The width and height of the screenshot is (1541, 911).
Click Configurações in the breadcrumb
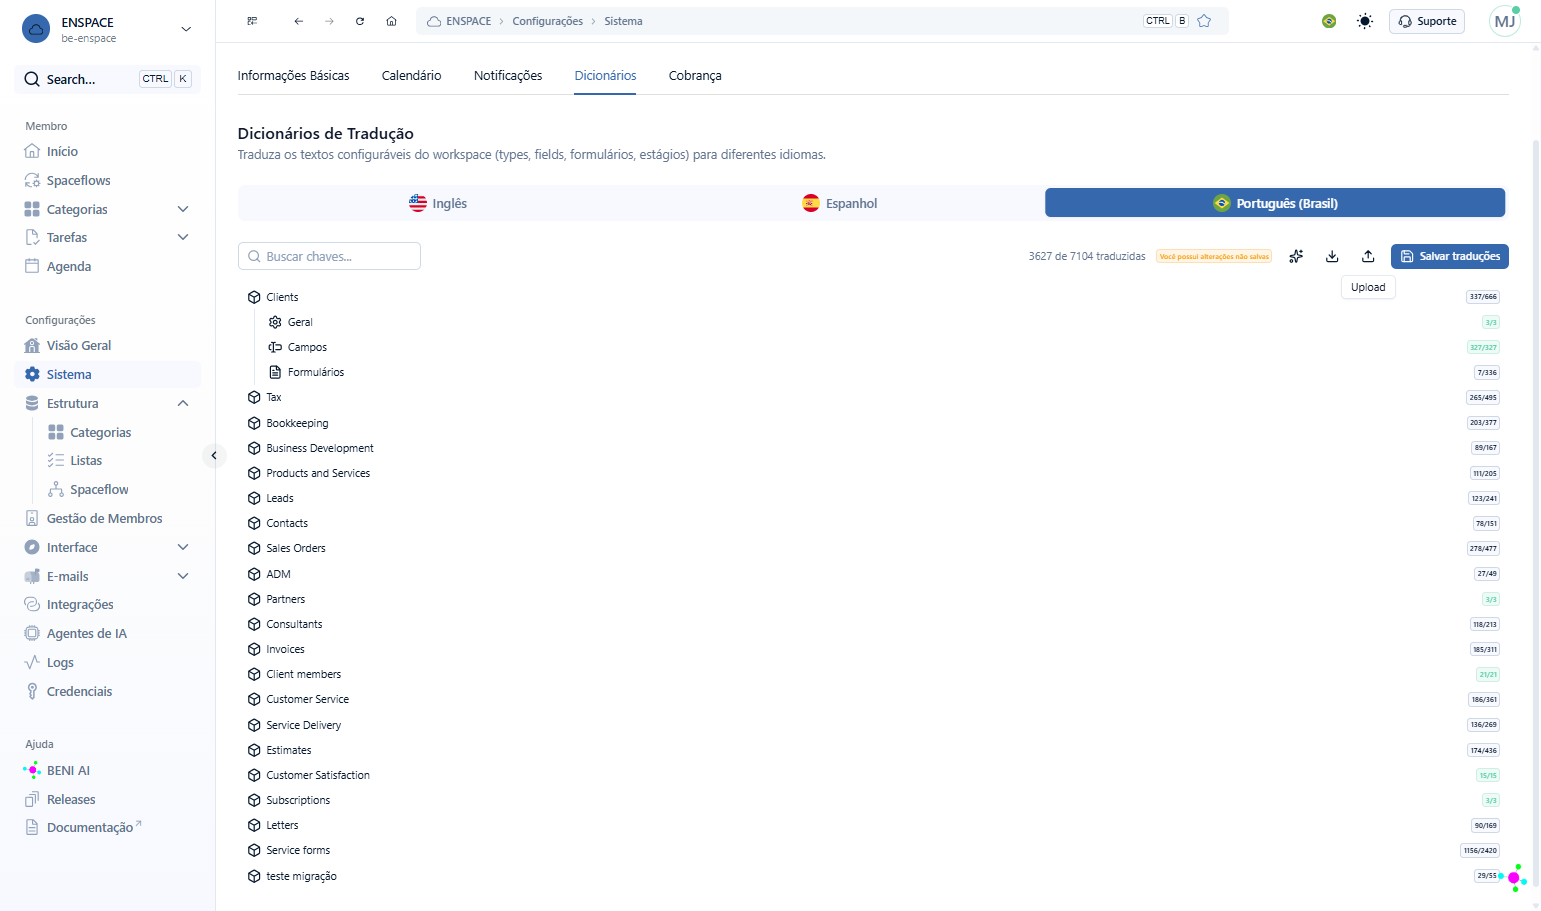click(x=548, y=21)
